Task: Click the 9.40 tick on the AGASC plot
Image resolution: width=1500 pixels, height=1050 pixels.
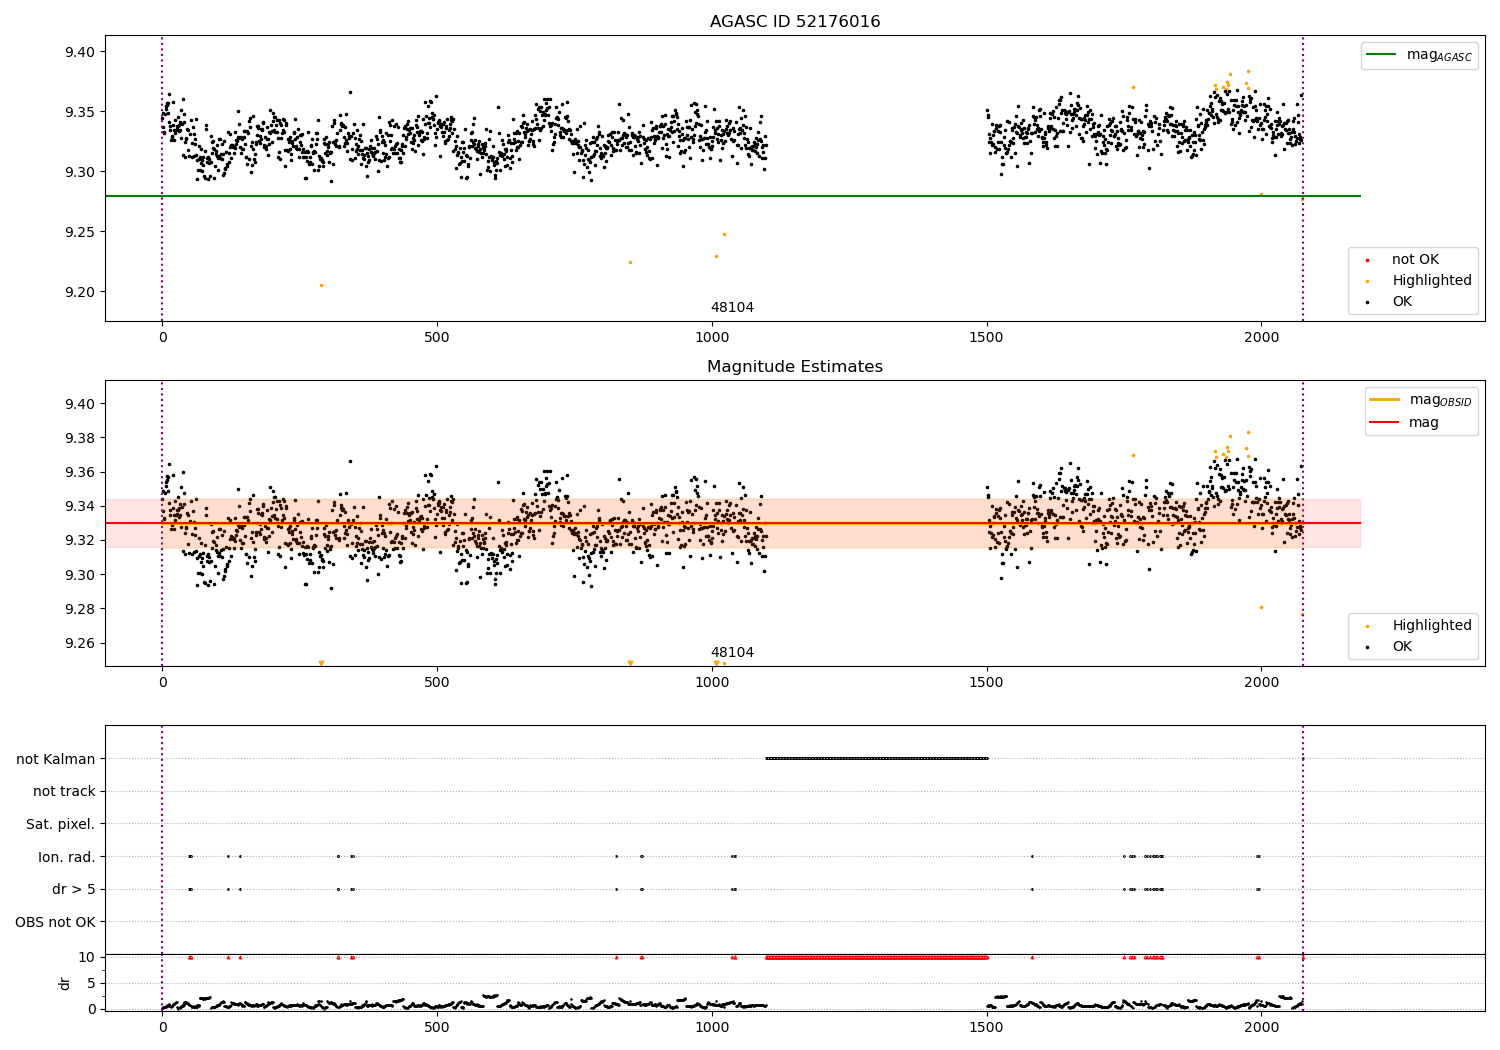Action: point(79,52)
